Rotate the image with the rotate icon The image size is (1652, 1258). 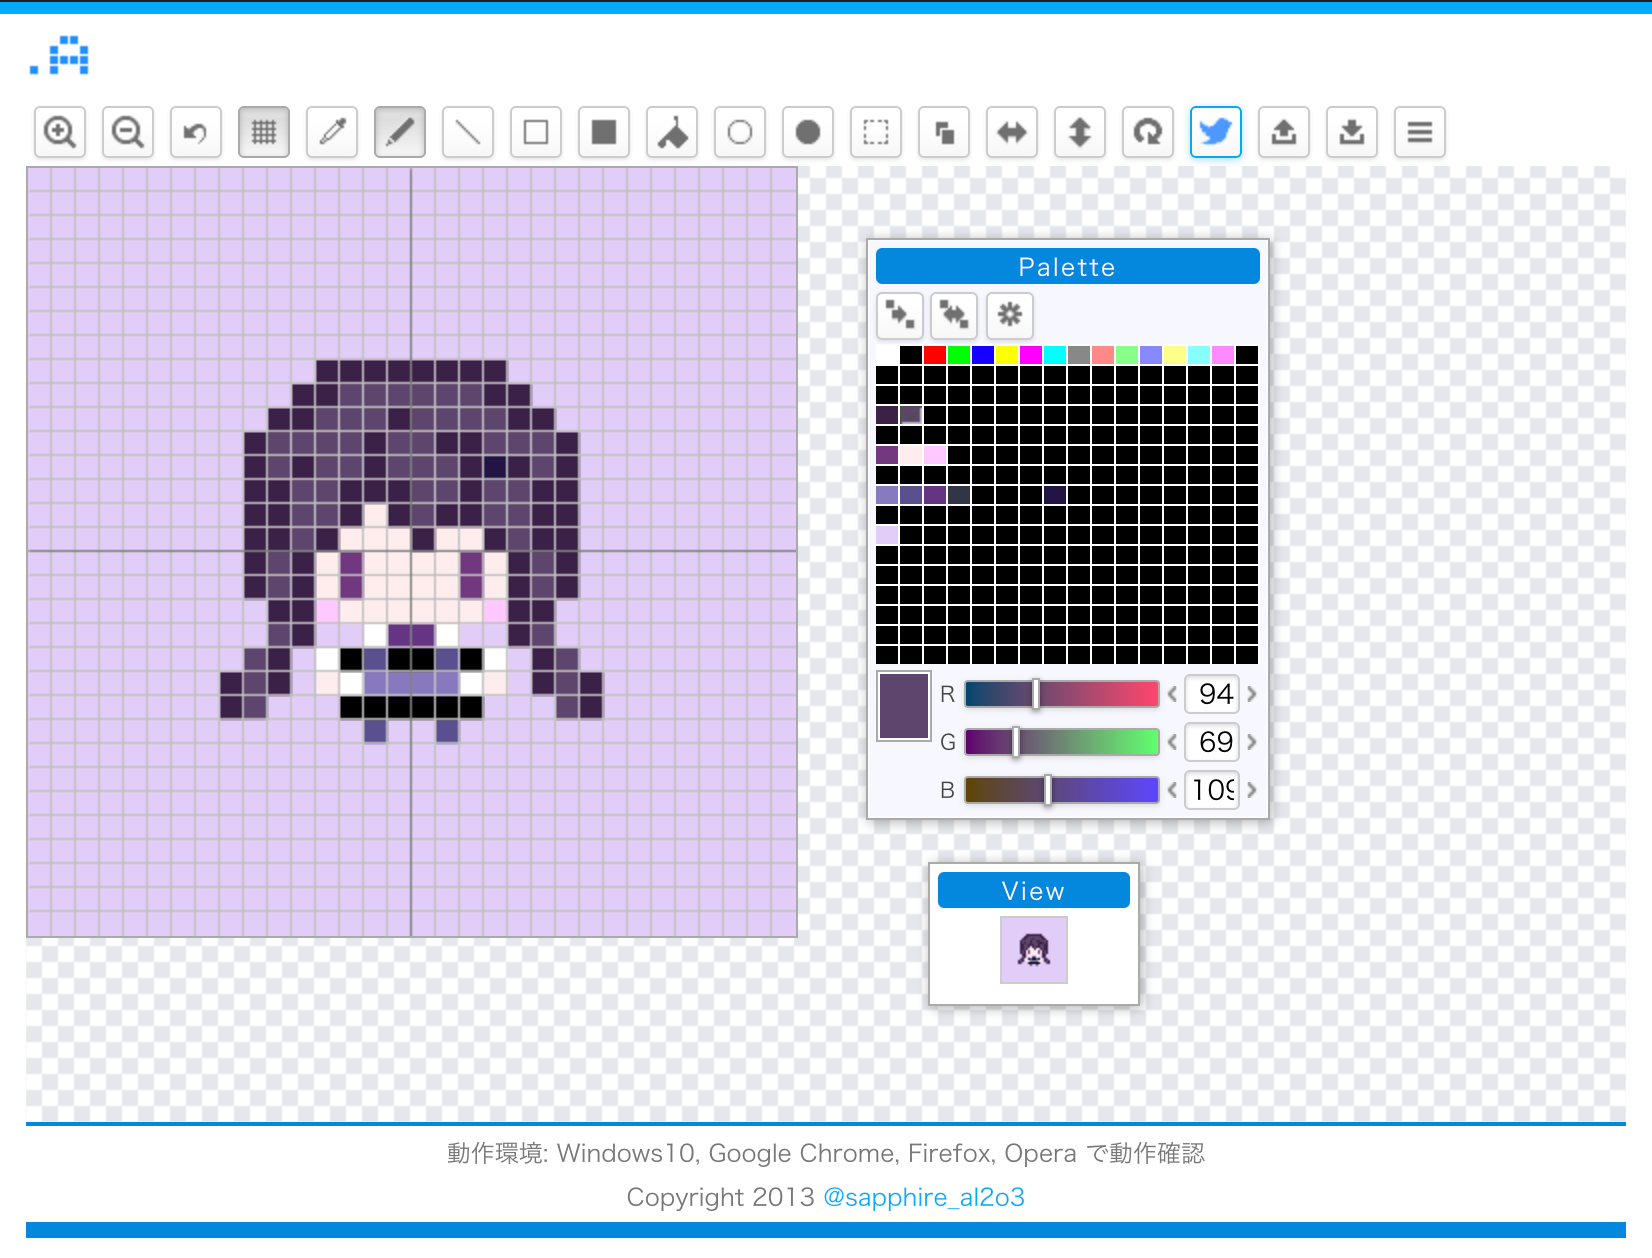click(x=1148, y=132)
